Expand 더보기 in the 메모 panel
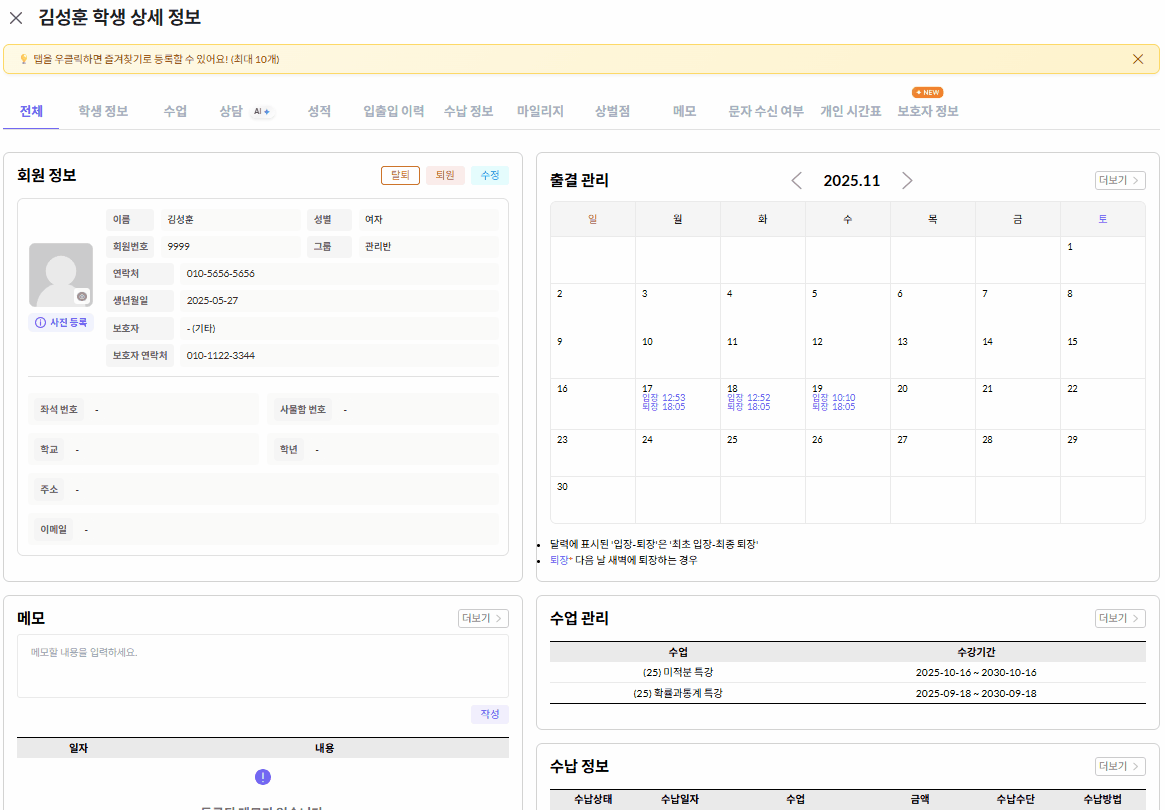Screen dimensions: 1165x810 pos(483,619)
